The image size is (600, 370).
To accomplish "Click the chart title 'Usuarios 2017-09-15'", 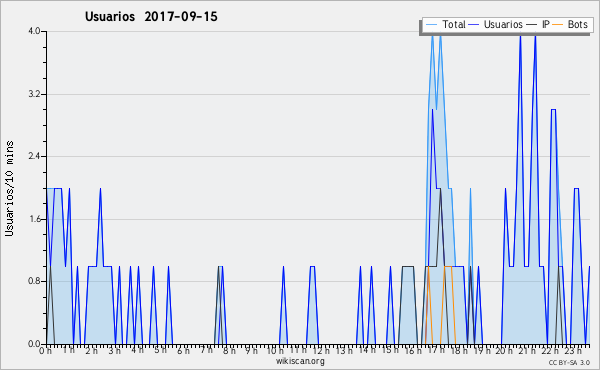I will click(151, 17).
